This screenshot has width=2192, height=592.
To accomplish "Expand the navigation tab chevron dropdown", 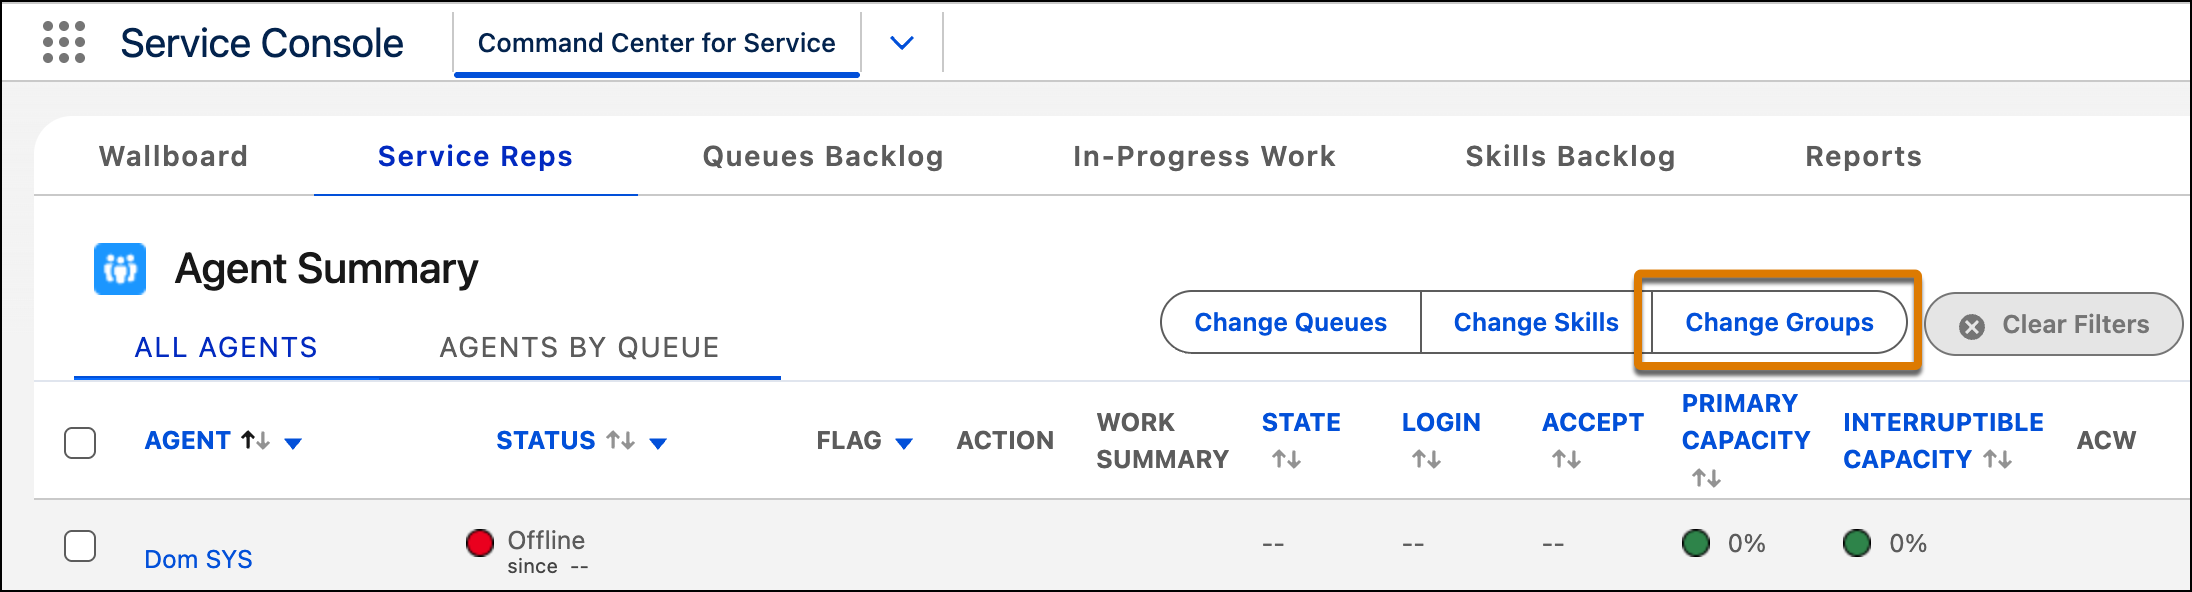I will tap(902, 43).
